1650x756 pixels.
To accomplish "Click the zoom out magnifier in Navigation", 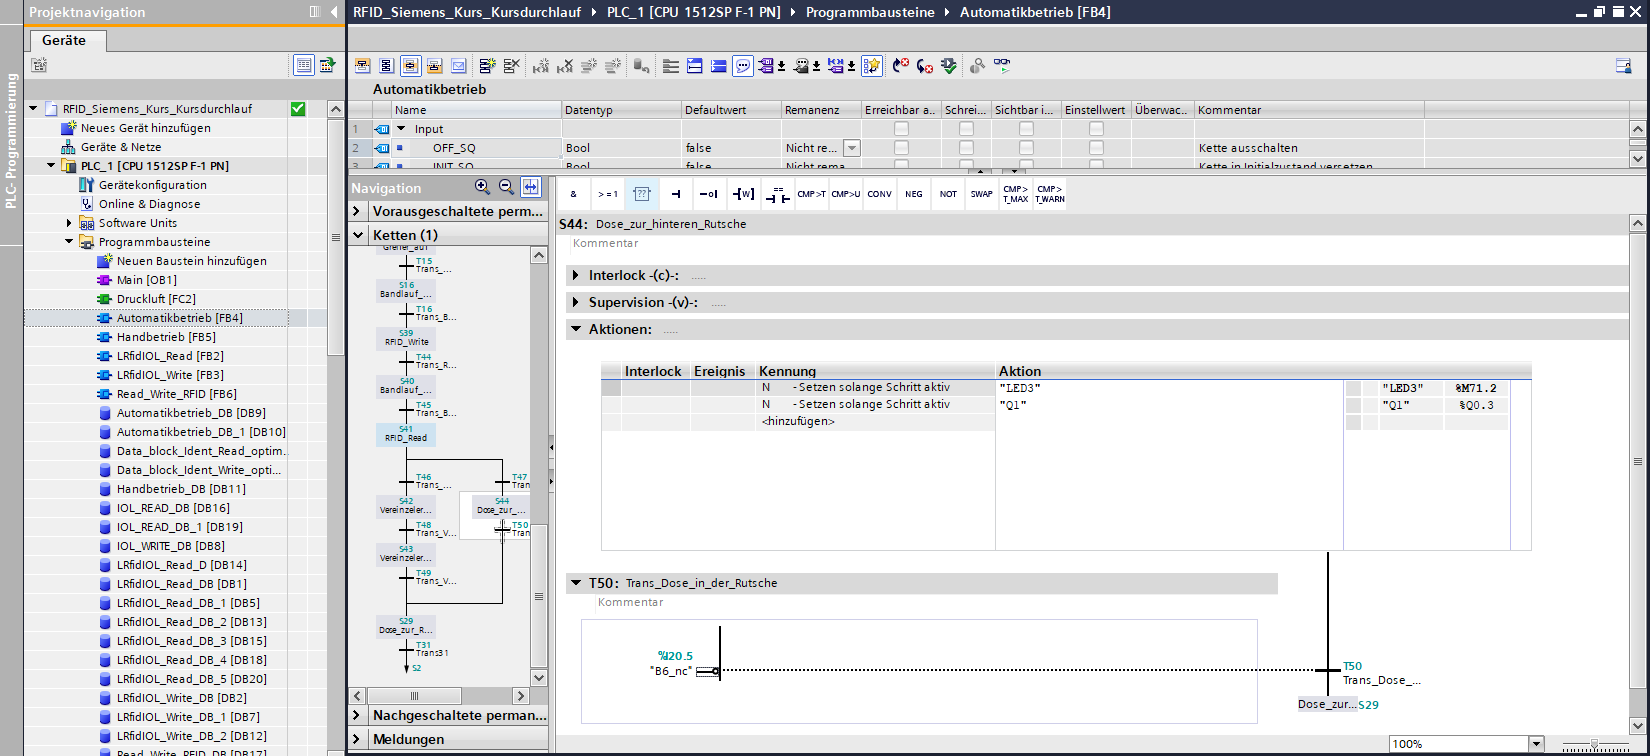I will click(506, 187).
